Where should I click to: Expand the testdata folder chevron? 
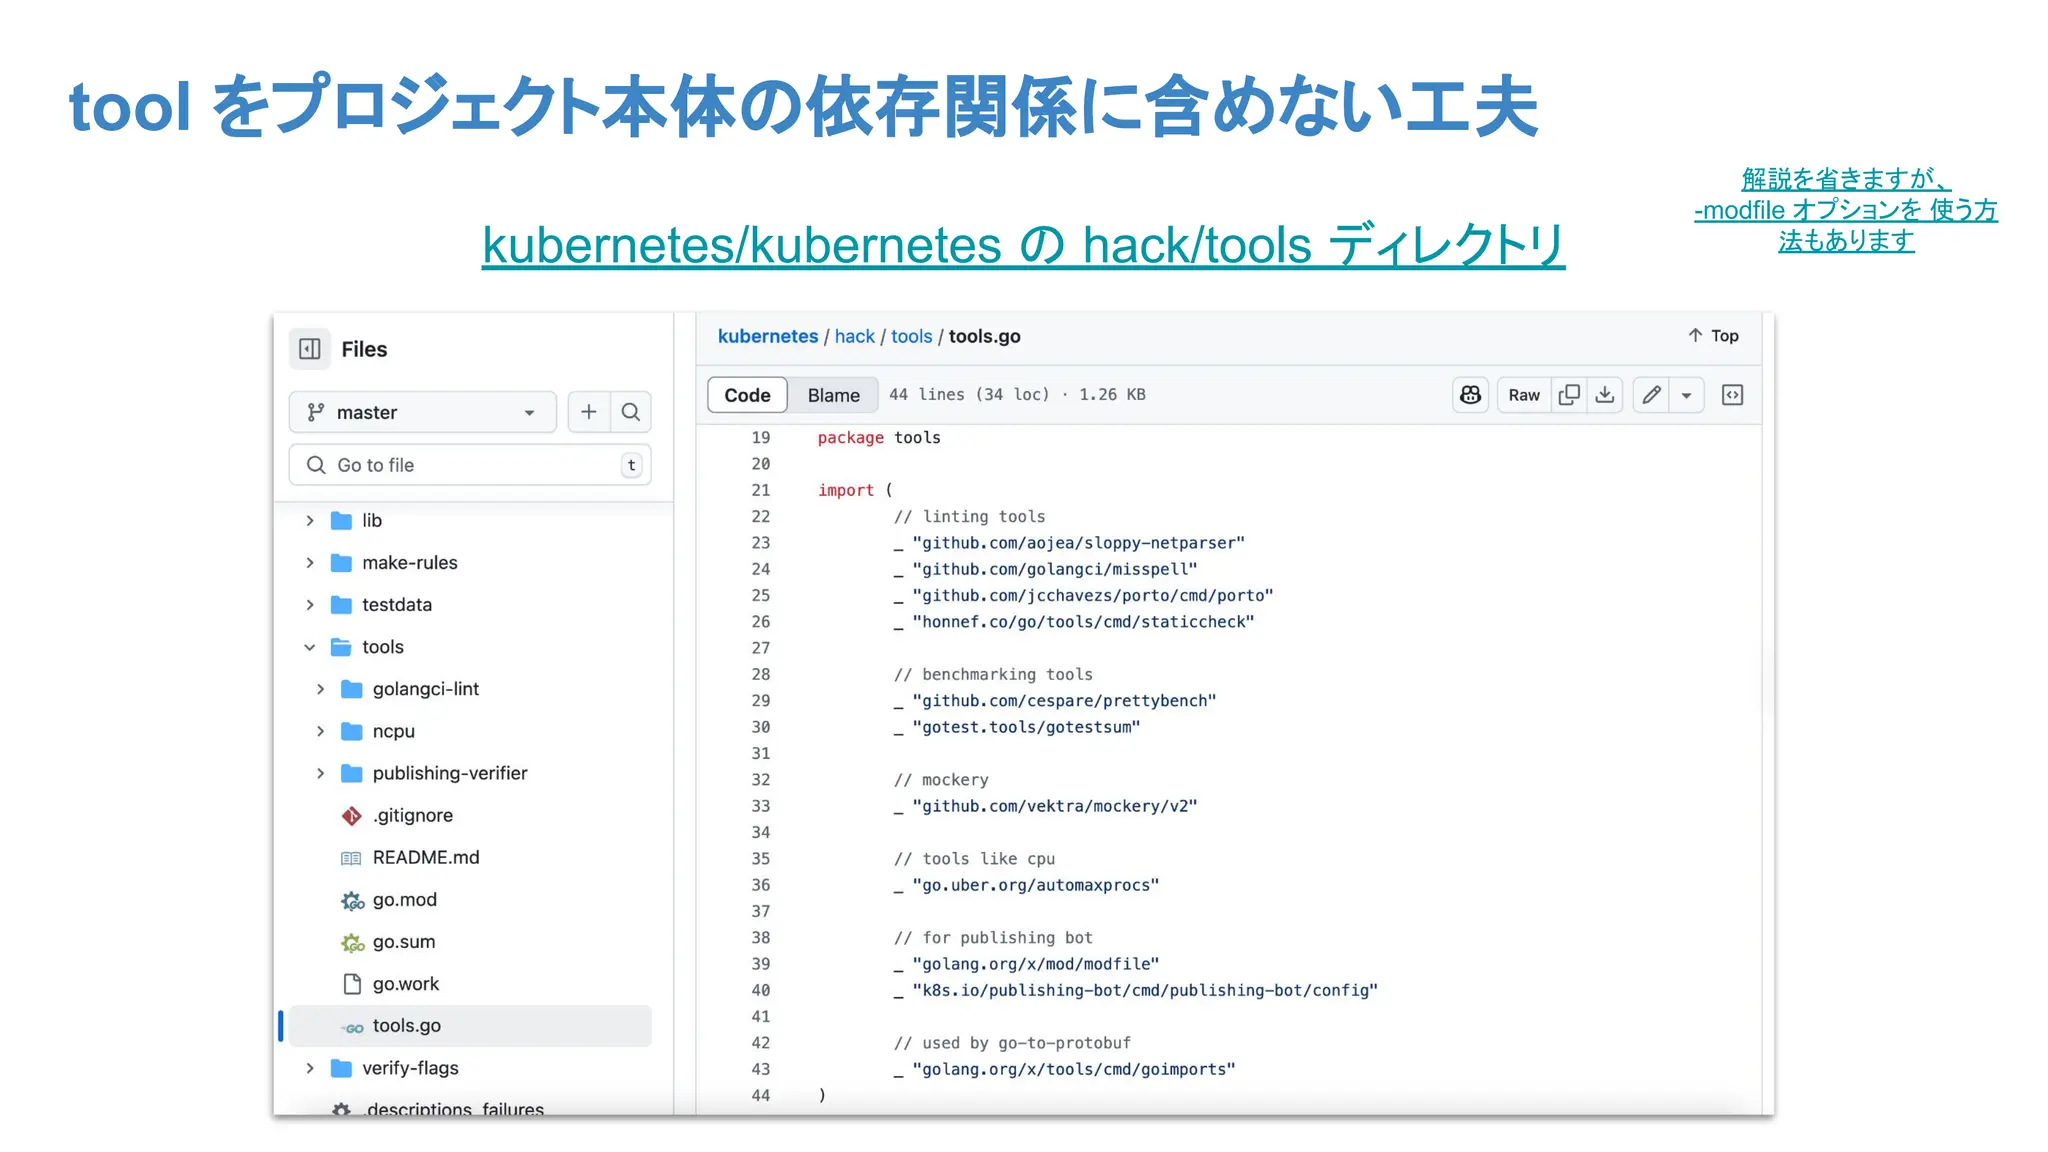[x=310, y=605]
